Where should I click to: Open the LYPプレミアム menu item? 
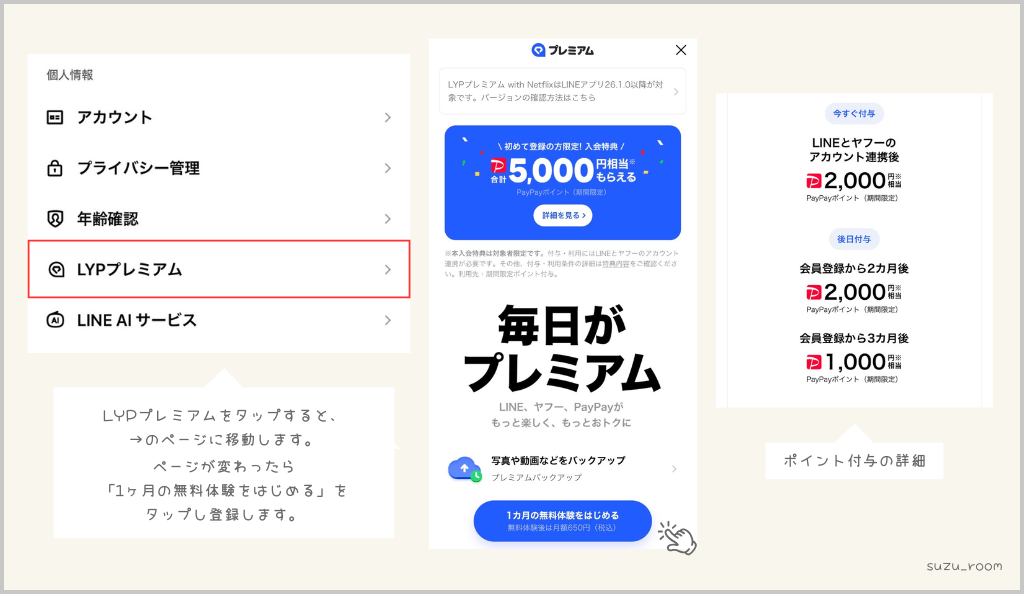[219, 270]
